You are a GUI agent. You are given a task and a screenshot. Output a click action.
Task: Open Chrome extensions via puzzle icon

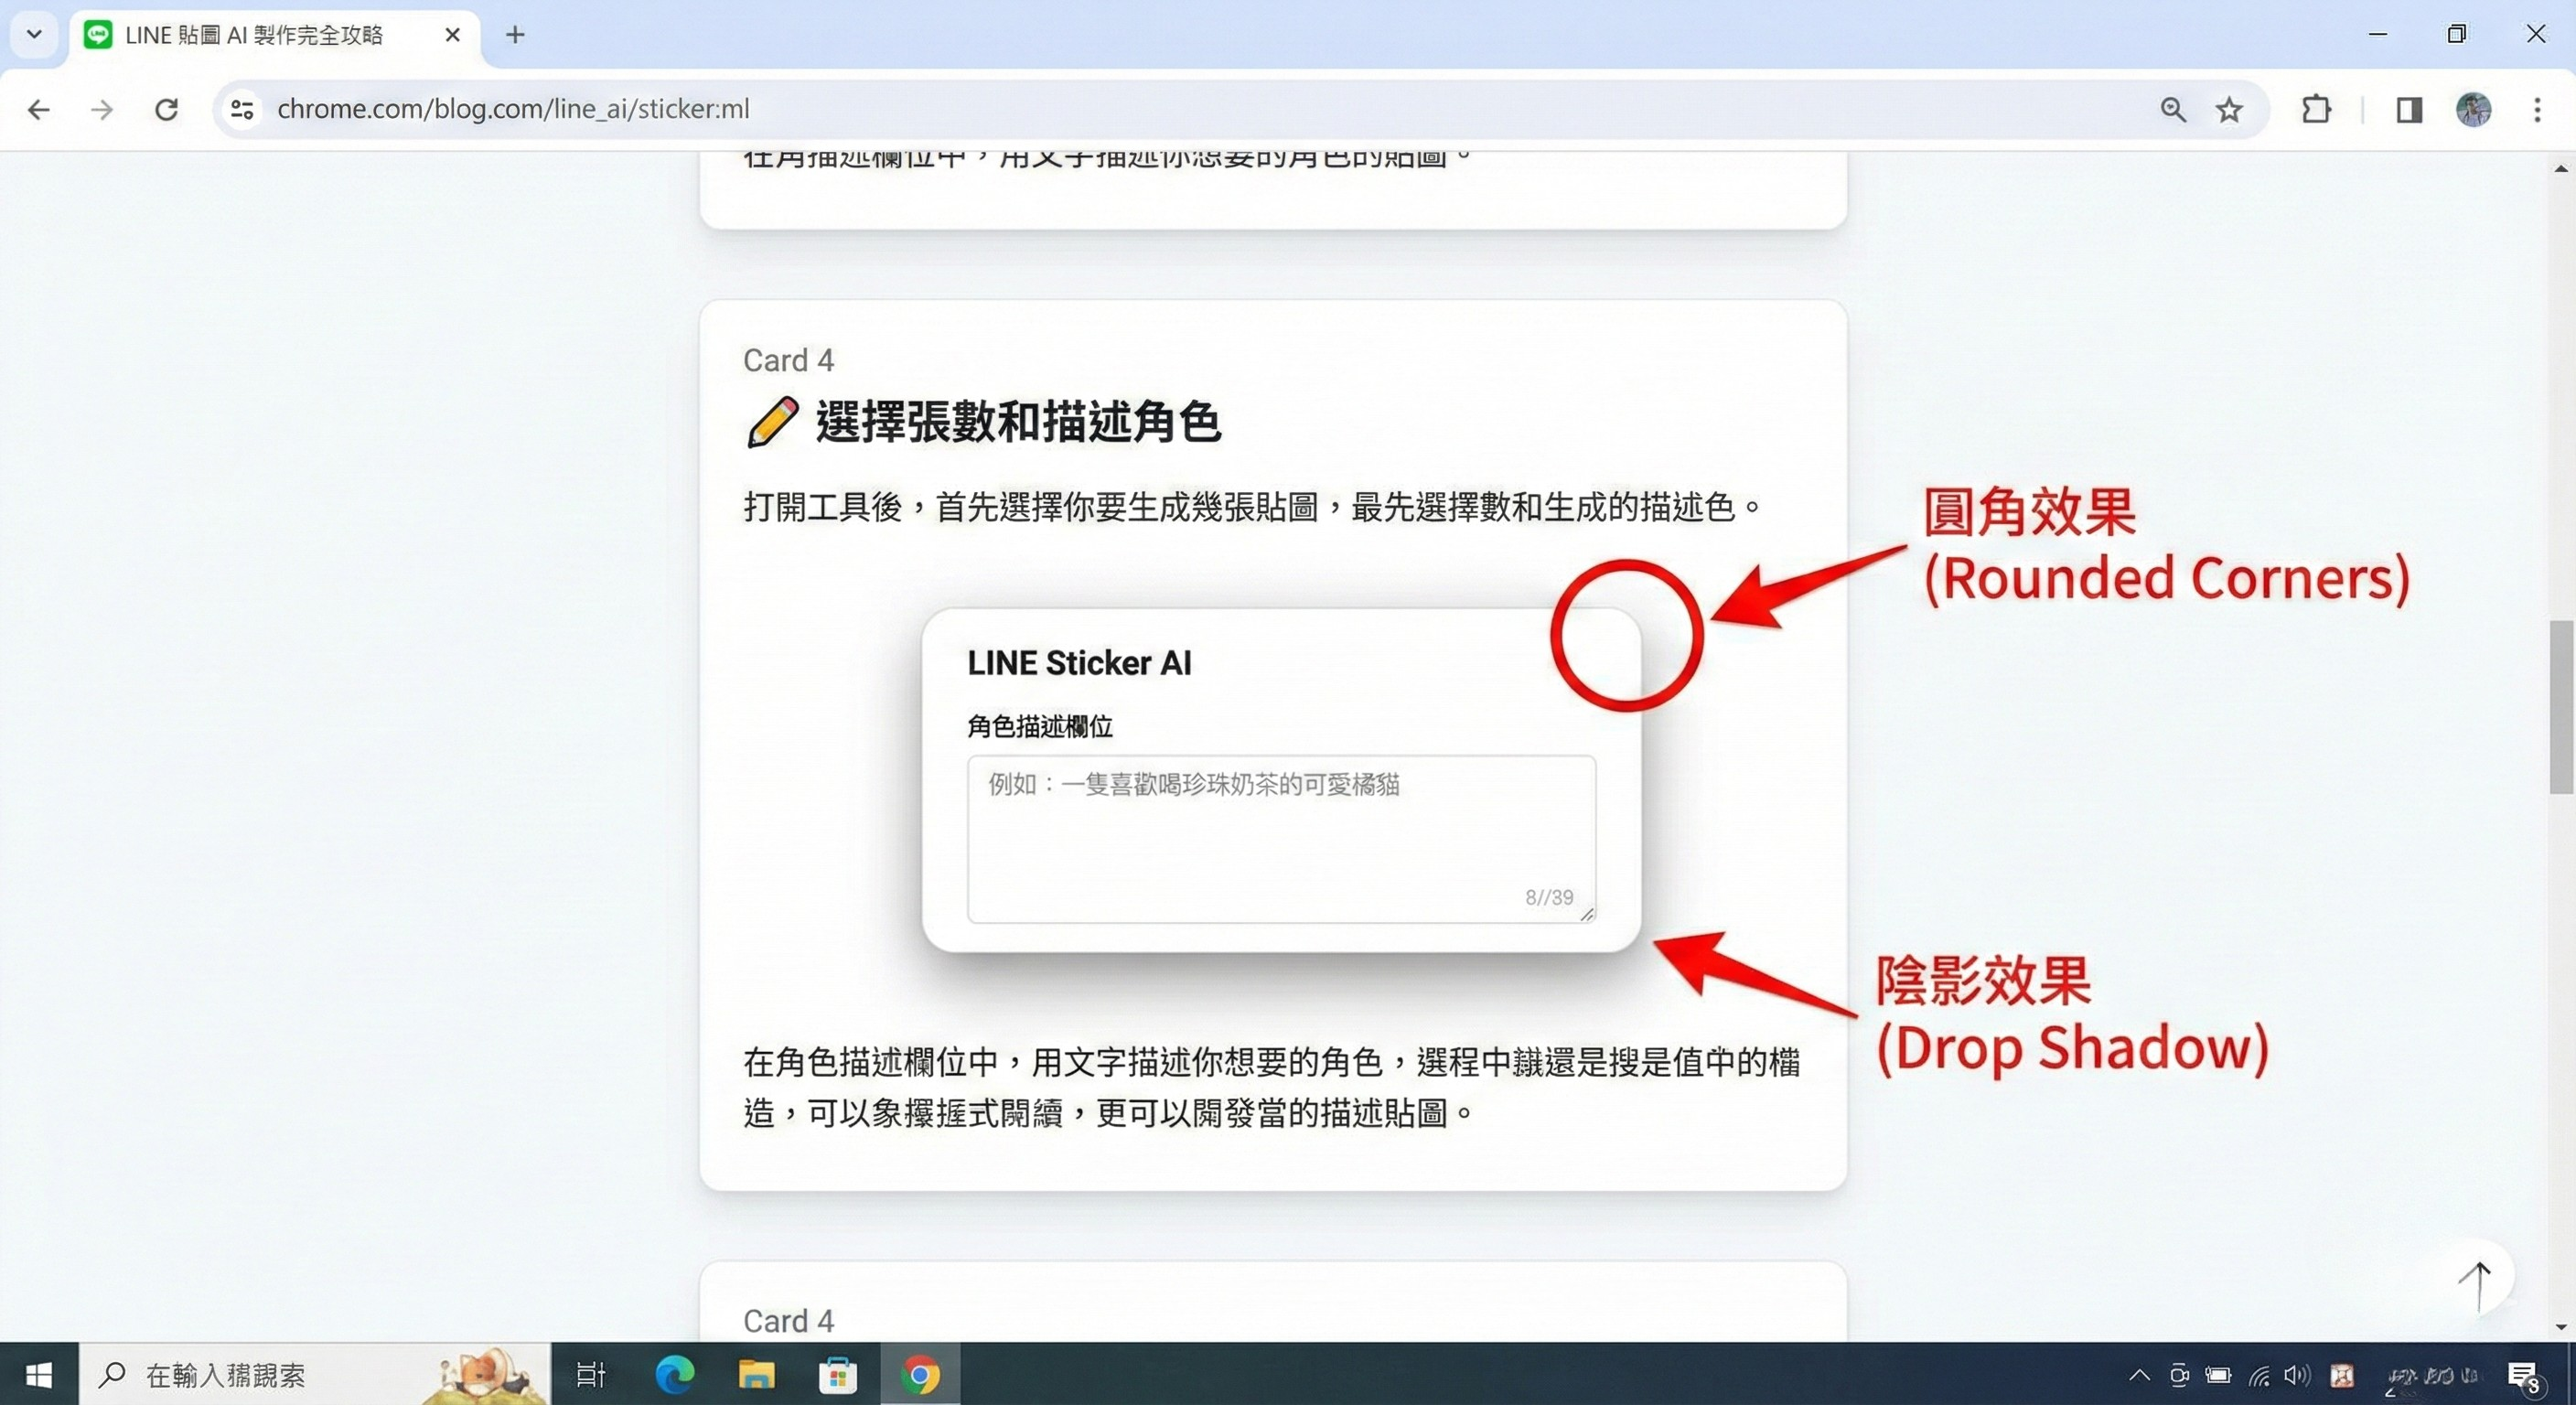click(x=2317, y=110)
